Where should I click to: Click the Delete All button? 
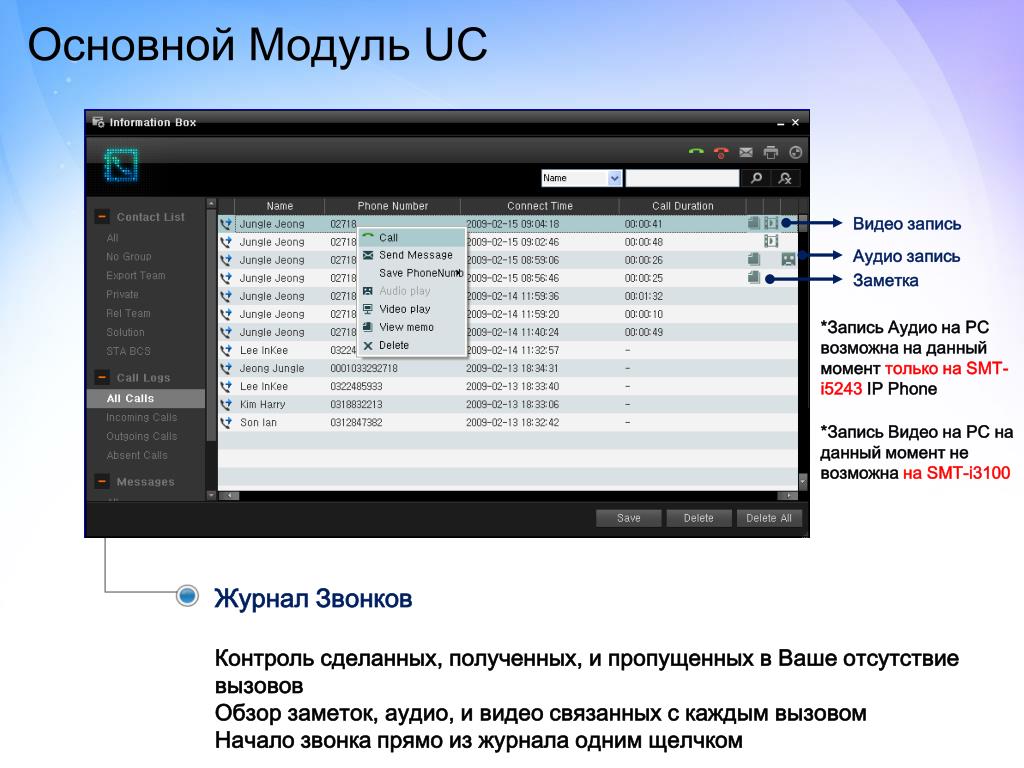(769, 518)
